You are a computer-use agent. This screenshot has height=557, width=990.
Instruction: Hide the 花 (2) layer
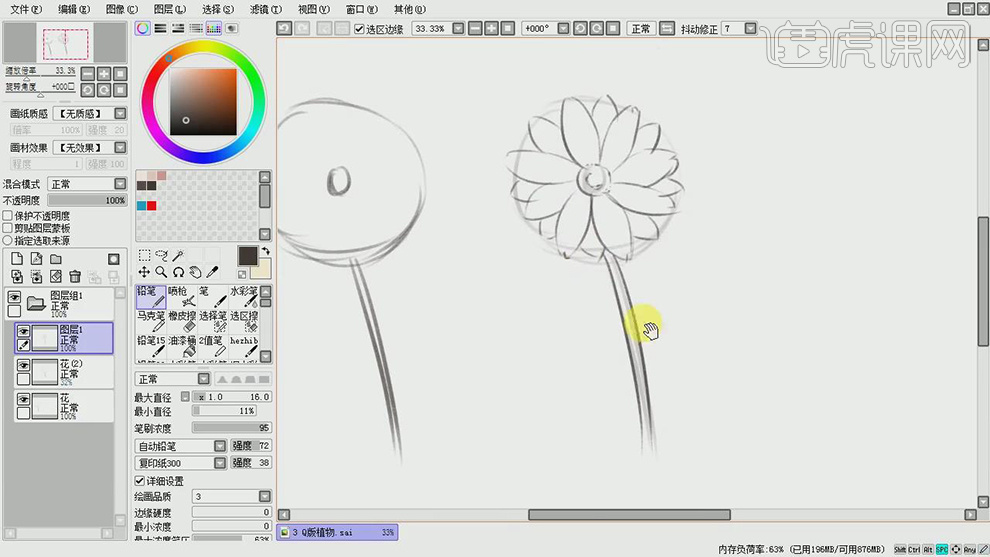tap(24, 365)
